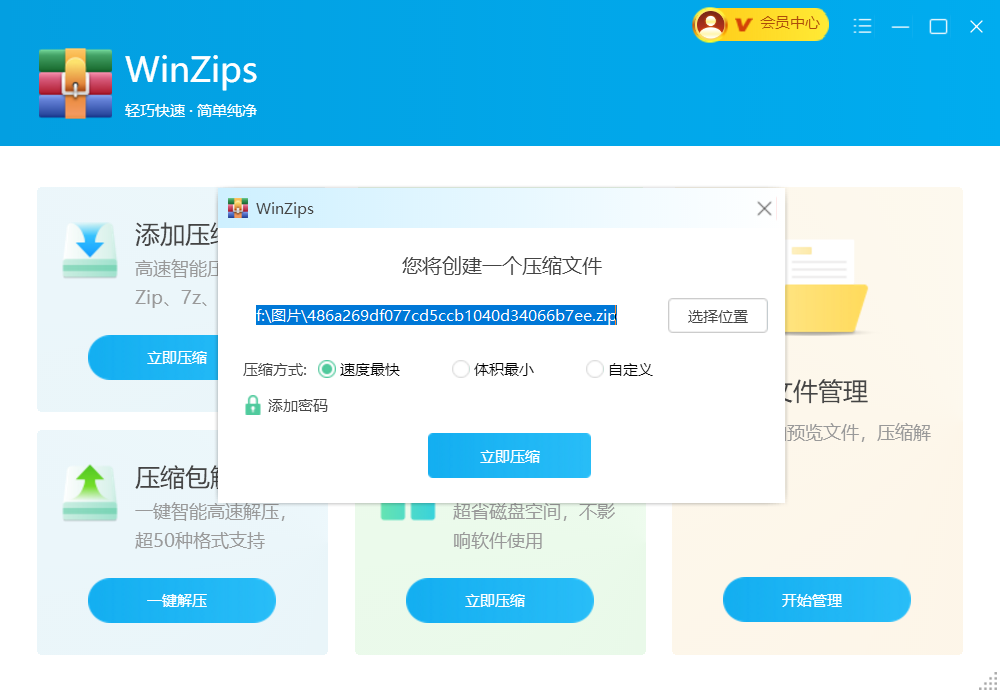Click the WinZips icon in the dialog title bar
Screen dimensions: 1000x691
tap(237, 208)
